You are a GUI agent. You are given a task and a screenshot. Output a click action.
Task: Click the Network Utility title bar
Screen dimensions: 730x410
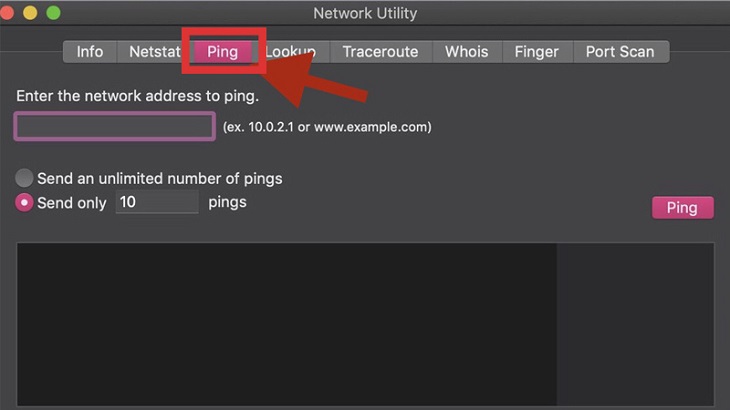[x=365, y=13]
